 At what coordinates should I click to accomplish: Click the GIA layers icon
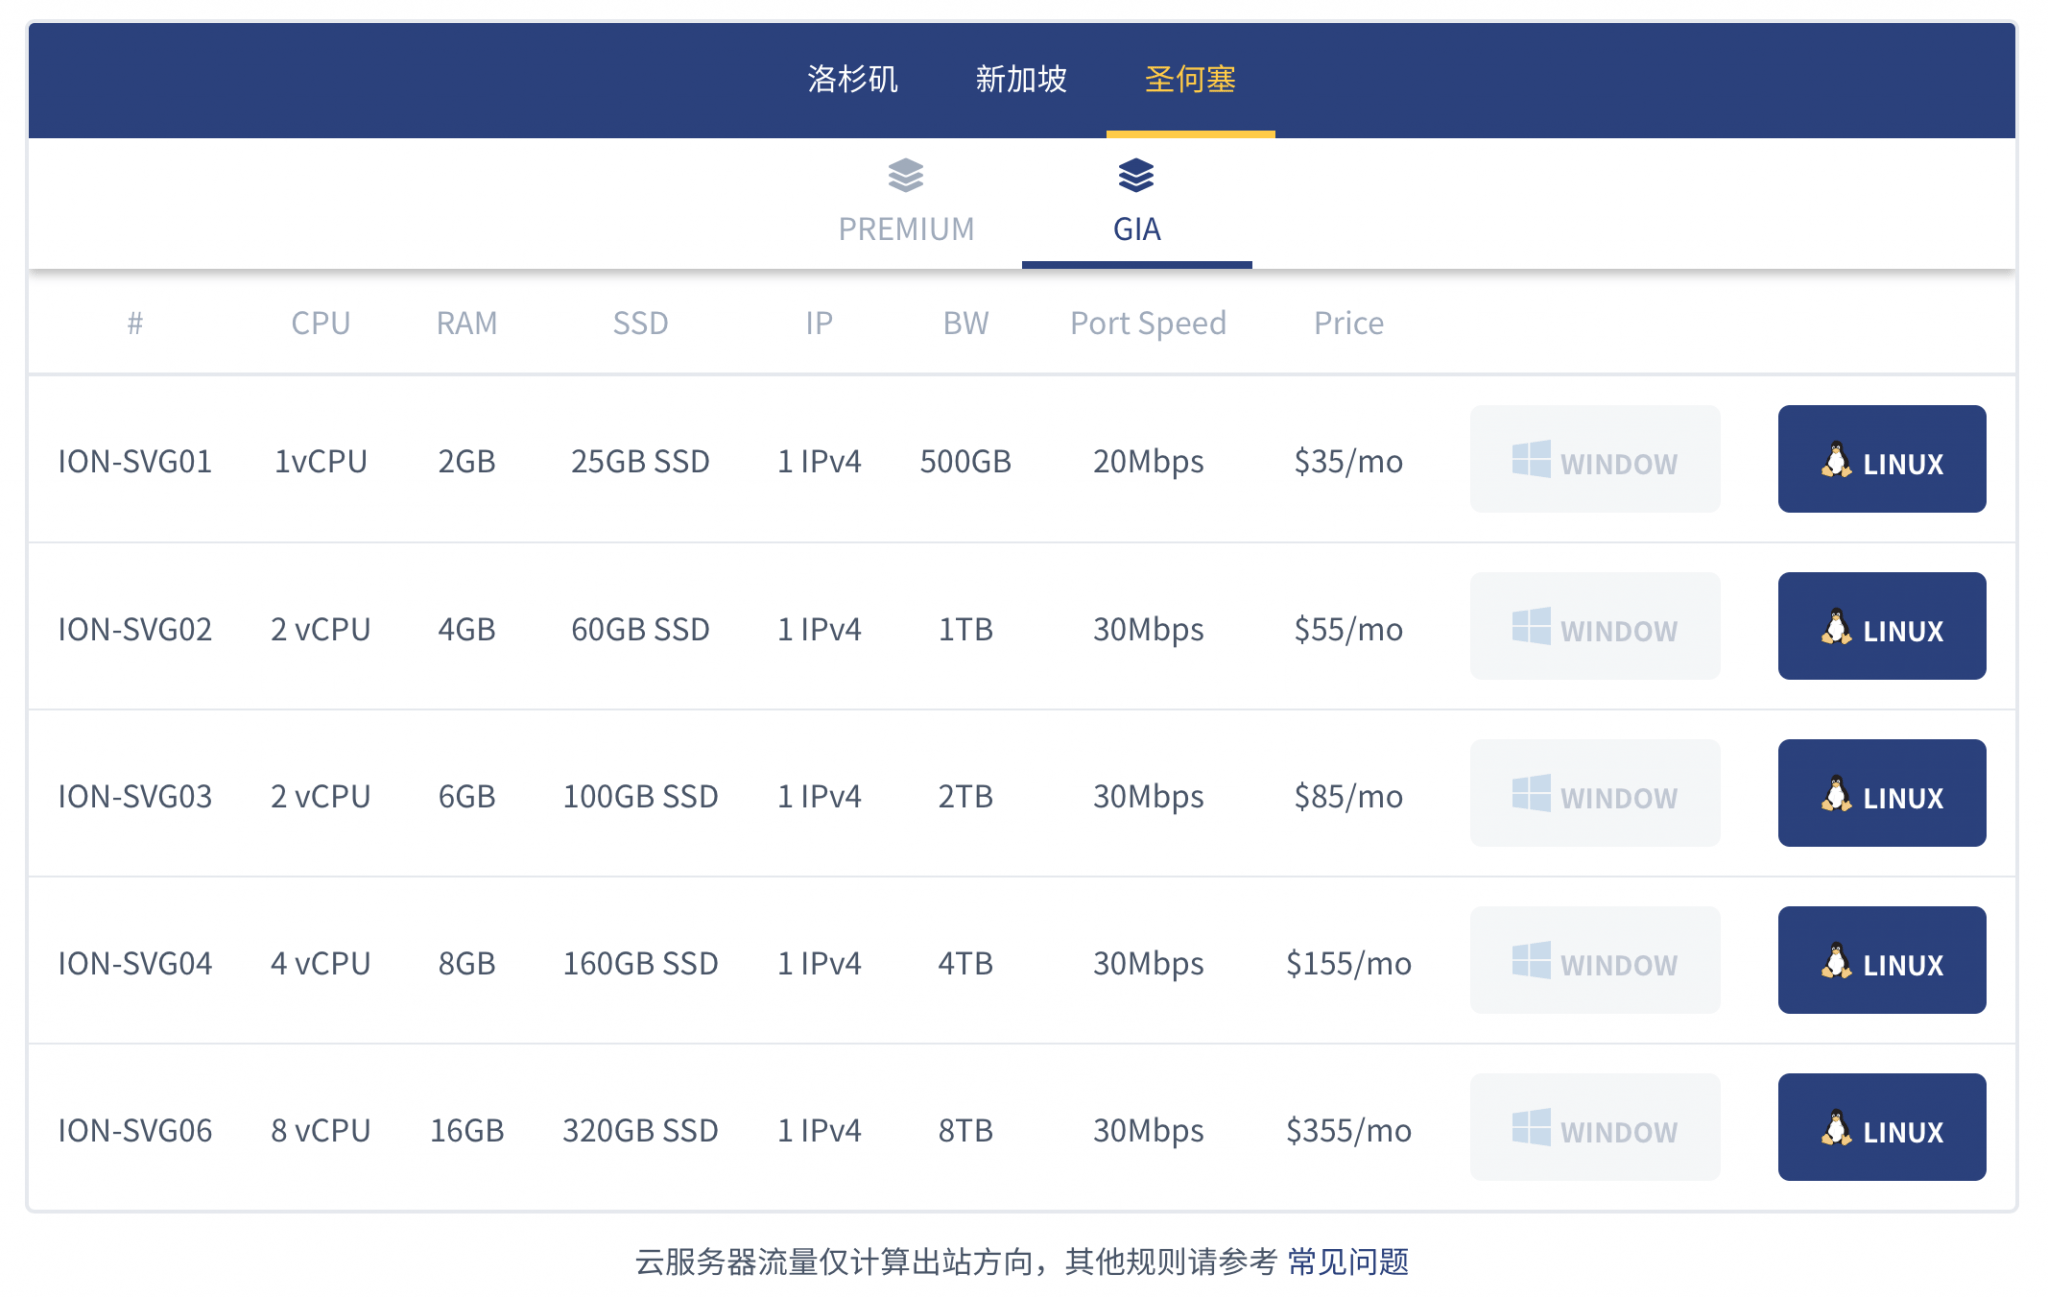(x=1135, y=175)
